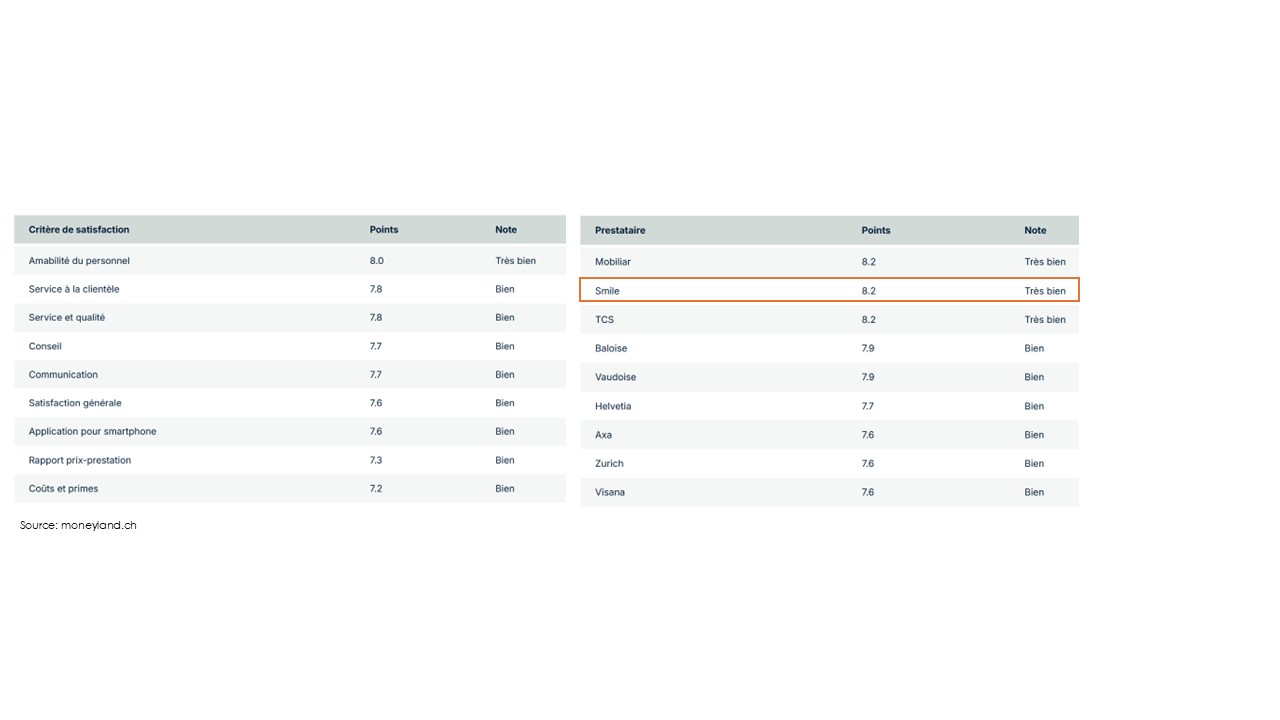Click the 'Critère de satisfaction' column header

pyautogui.click(x=79, y=230)
